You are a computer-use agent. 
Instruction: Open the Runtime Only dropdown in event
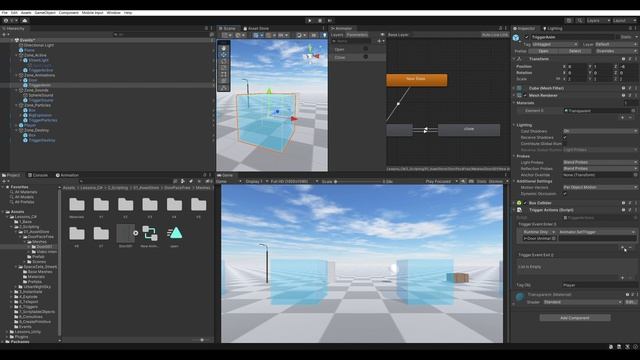pos(539,232)
